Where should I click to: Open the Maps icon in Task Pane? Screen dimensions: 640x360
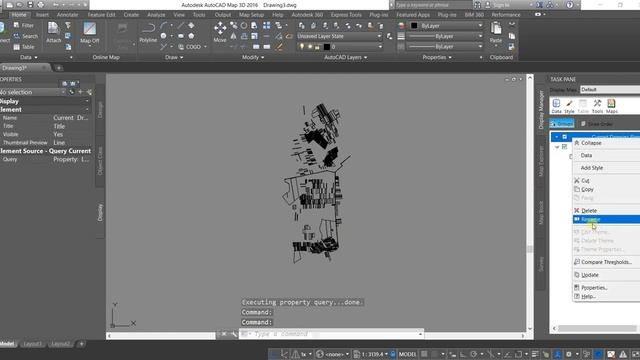pos(611,106)
